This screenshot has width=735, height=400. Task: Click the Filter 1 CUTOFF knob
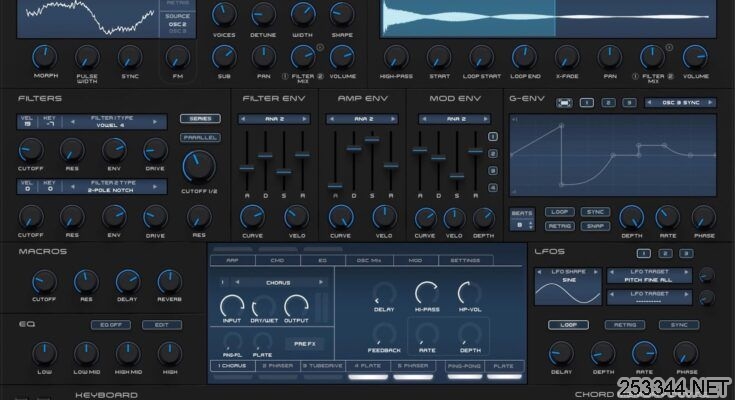30,151
